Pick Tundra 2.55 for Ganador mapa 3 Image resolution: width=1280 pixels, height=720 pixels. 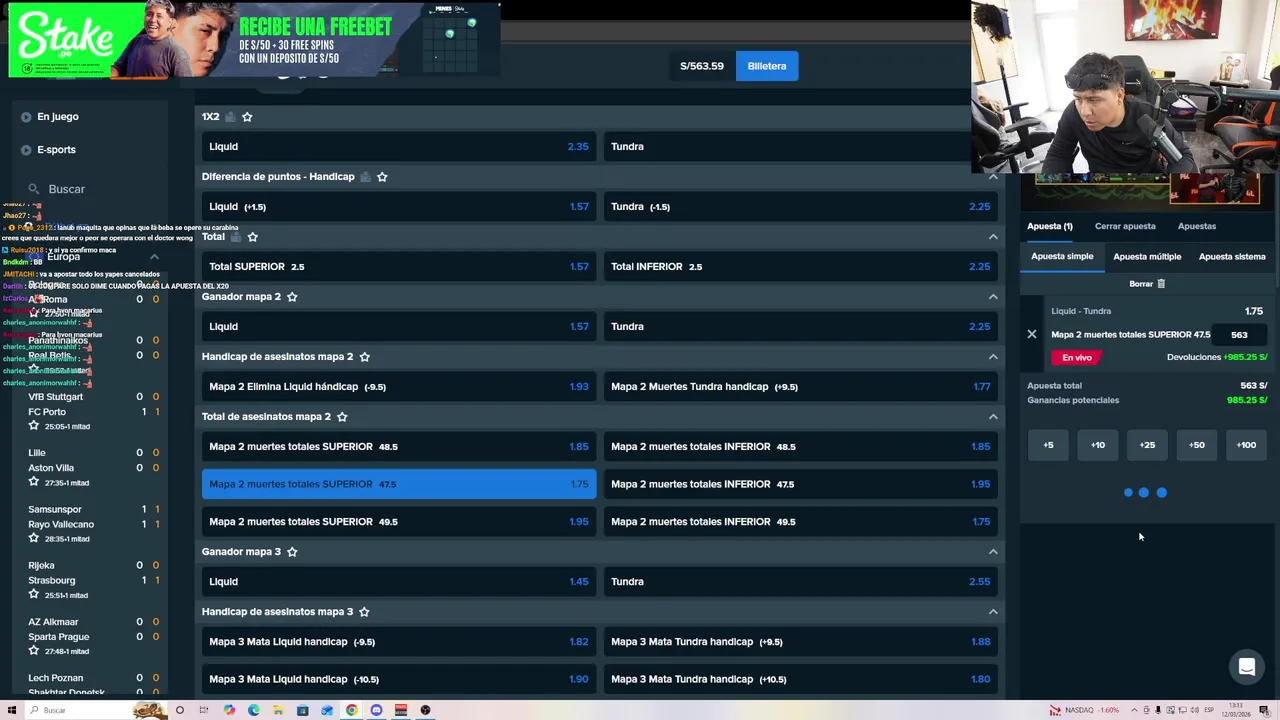800,582
